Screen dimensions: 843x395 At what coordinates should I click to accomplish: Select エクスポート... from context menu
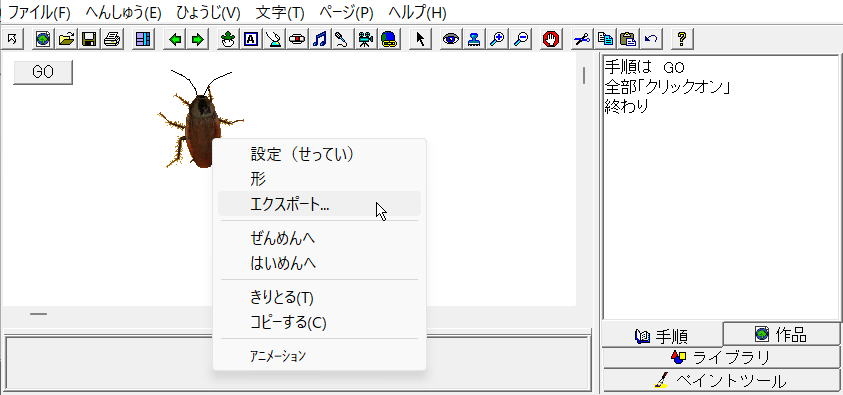319,204
